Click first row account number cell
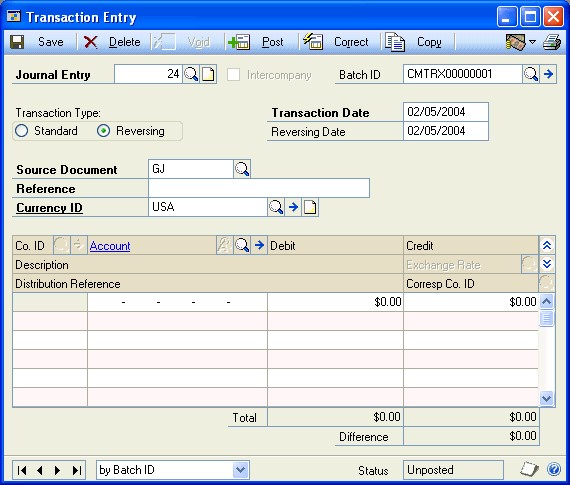 pyautogui.click(x=177, y=302)
